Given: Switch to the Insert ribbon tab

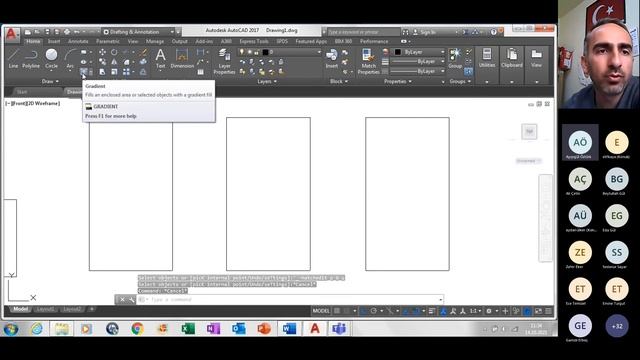Looking at the screenshot, I should (x=54, y=41).
